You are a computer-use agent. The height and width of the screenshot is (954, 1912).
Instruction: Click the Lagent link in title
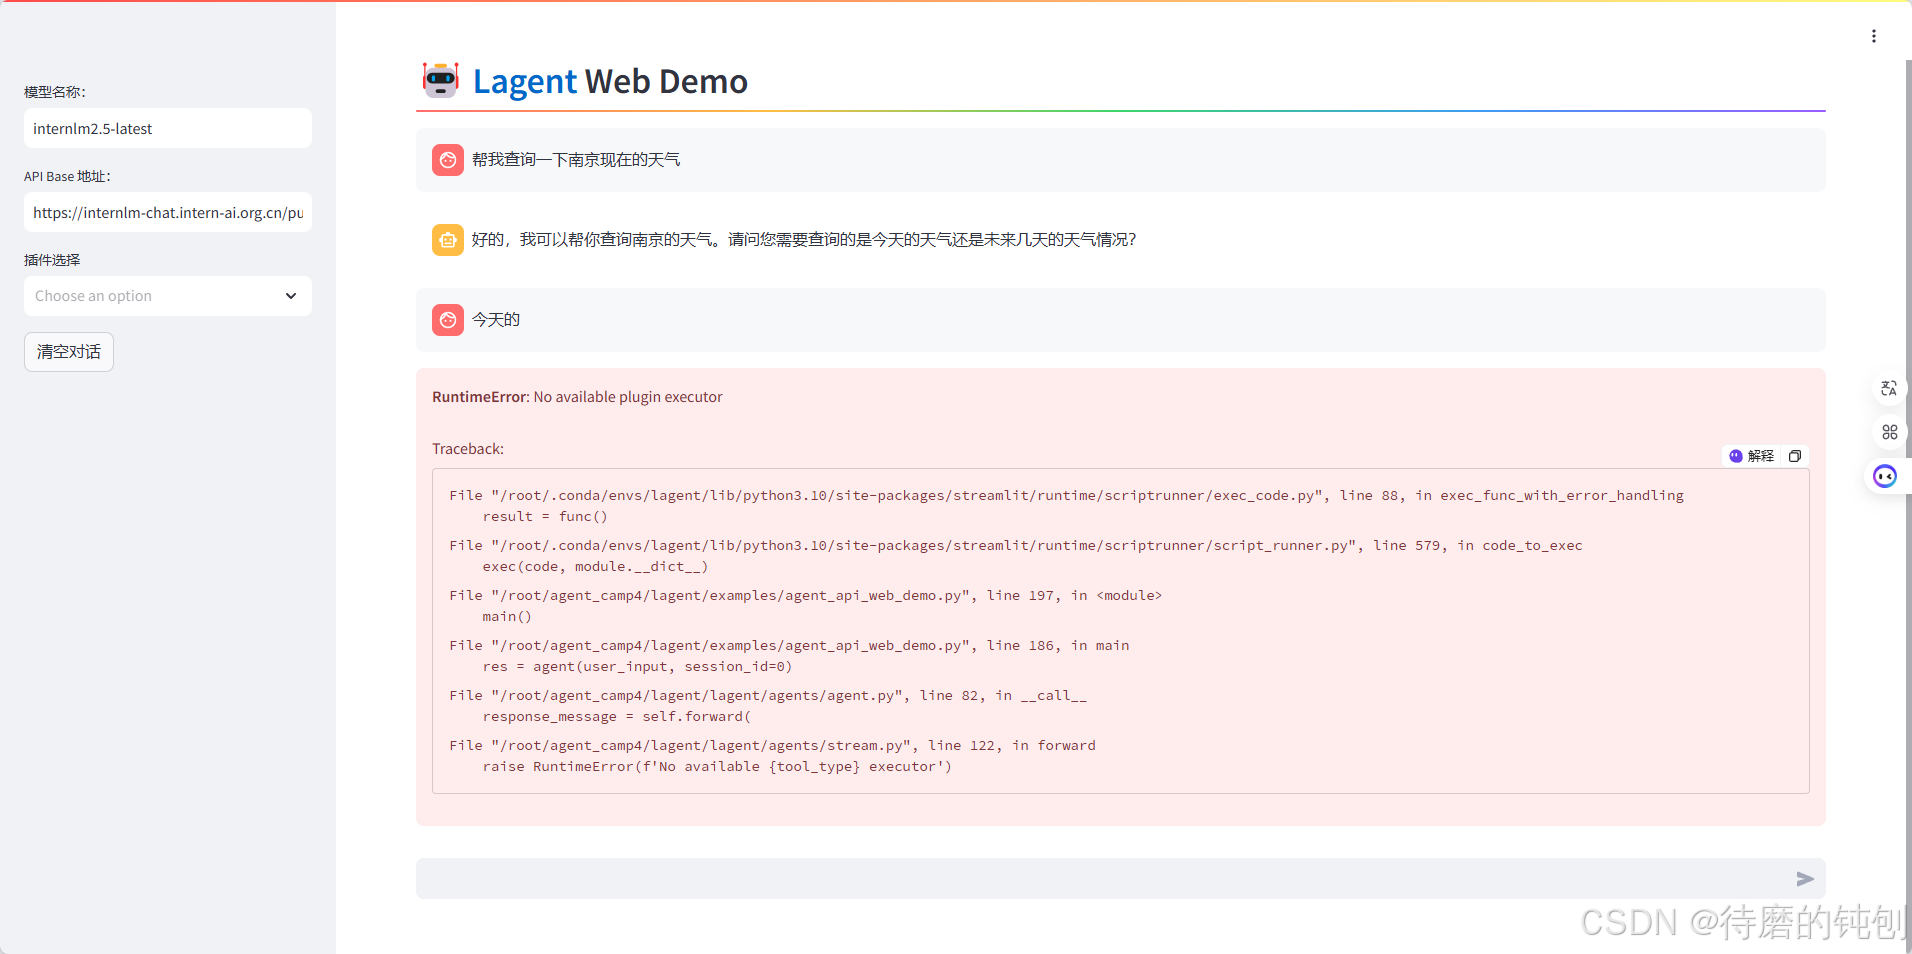[525, 81]
